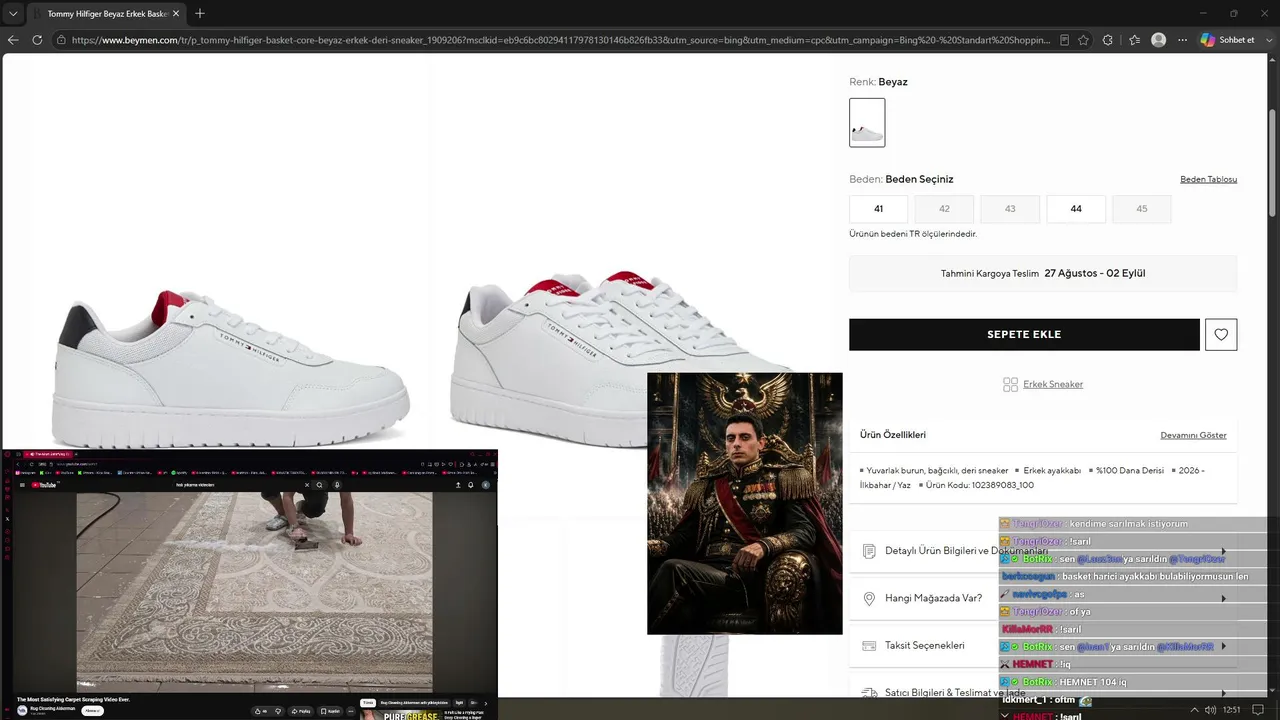Choose shoe size 41
Image resolution: width=1280 pixels, height=720 pixels.
(879, 209)
